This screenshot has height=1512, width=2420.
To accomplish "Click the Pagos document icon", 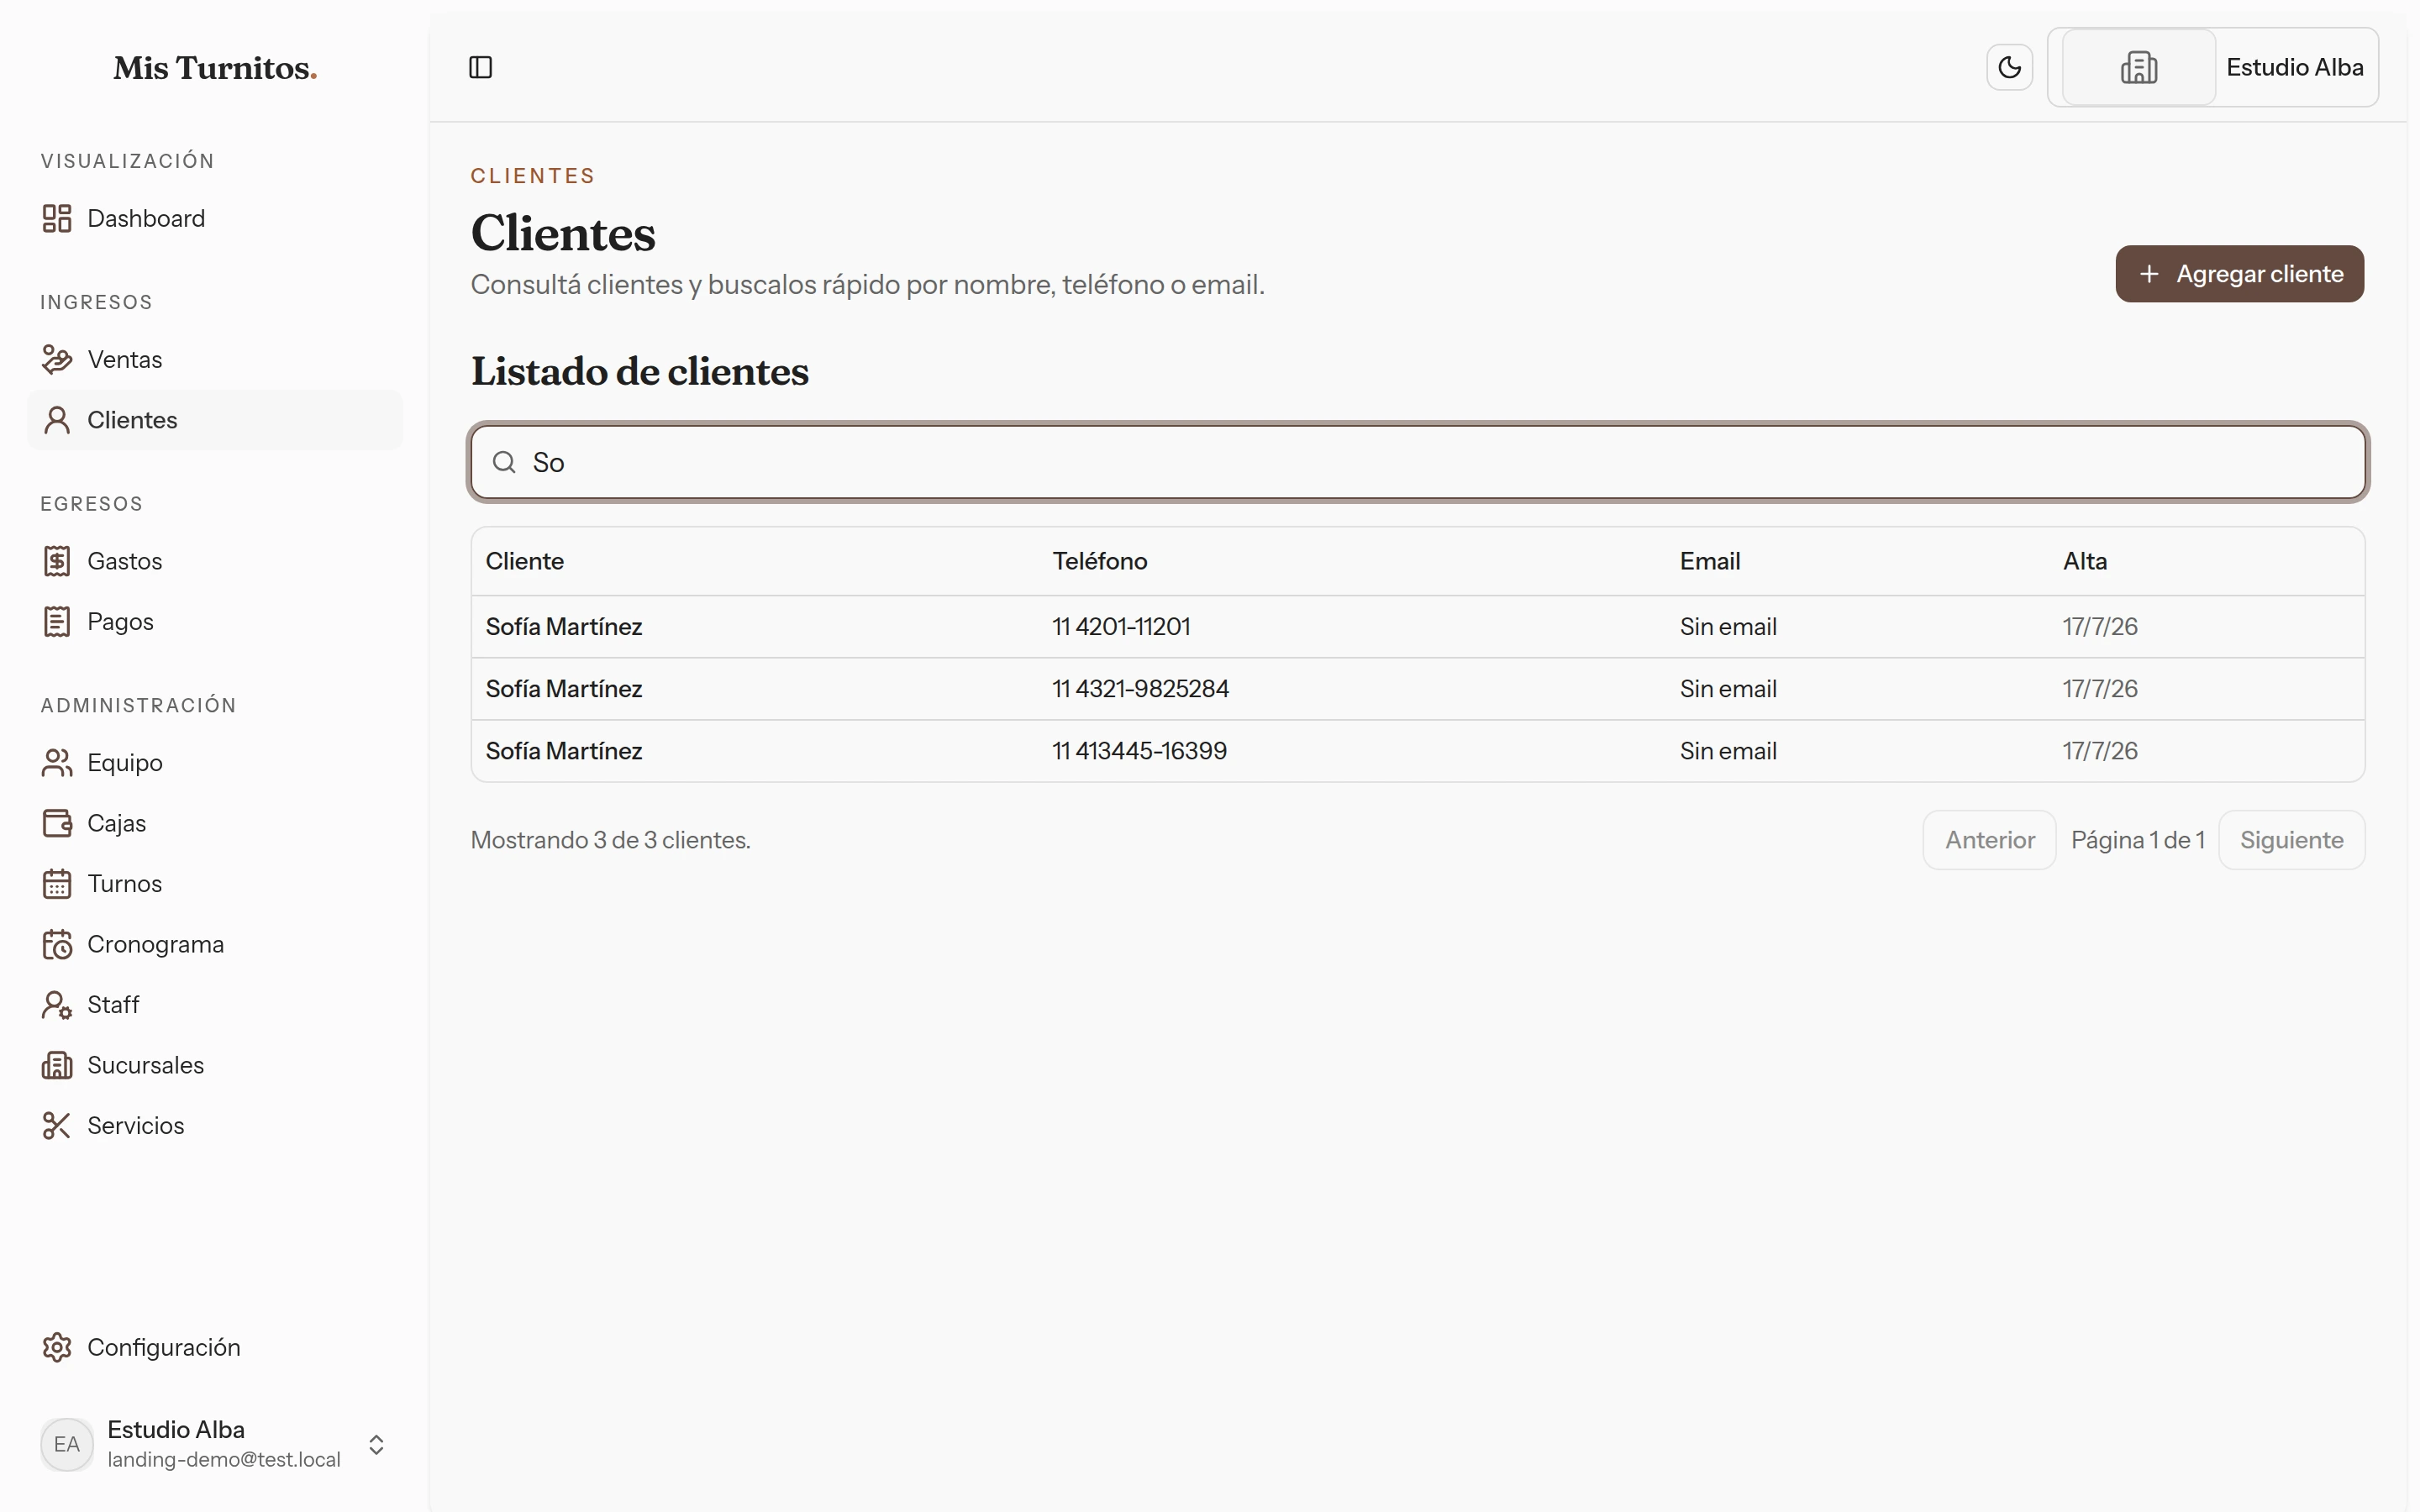I will pyautogui.click(x=57, y=621).
